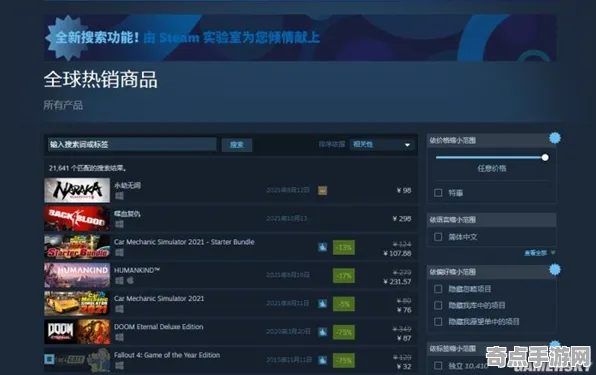This screenshot has height=375, width=596.
Task: Enable the 特惠 special offers checkbox
Action: coord(438,193)
